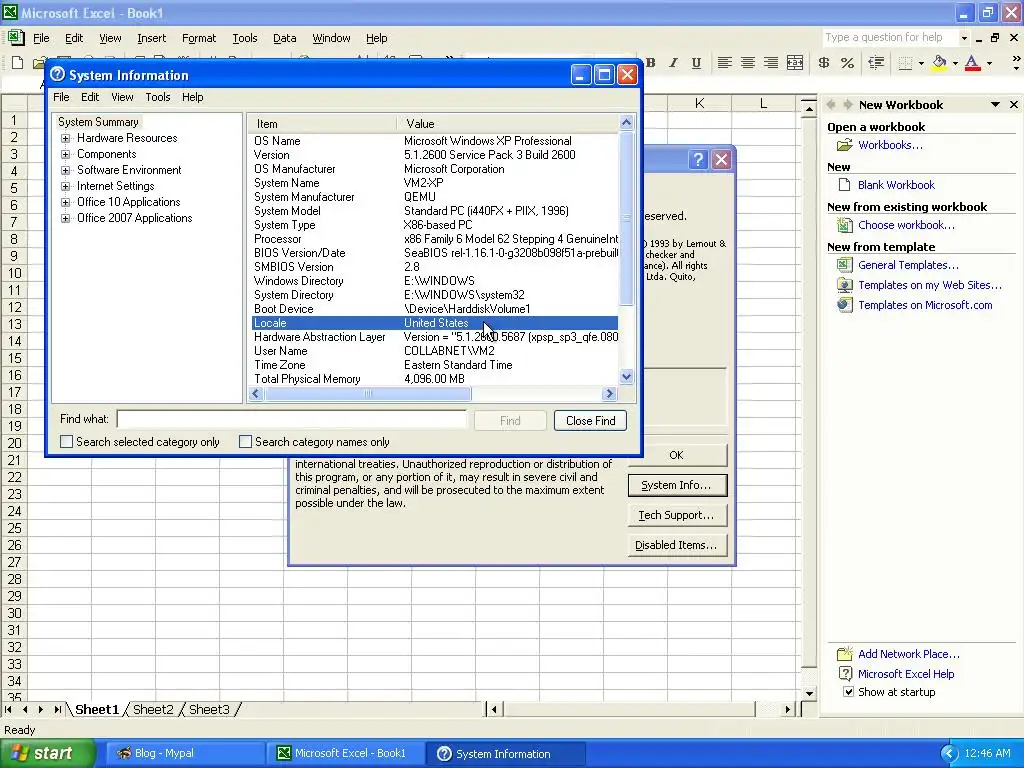Screen dimensions: 1024x768
Task: Apply Align Left in Excel toolbar
Action: click(x=724, y=63)
